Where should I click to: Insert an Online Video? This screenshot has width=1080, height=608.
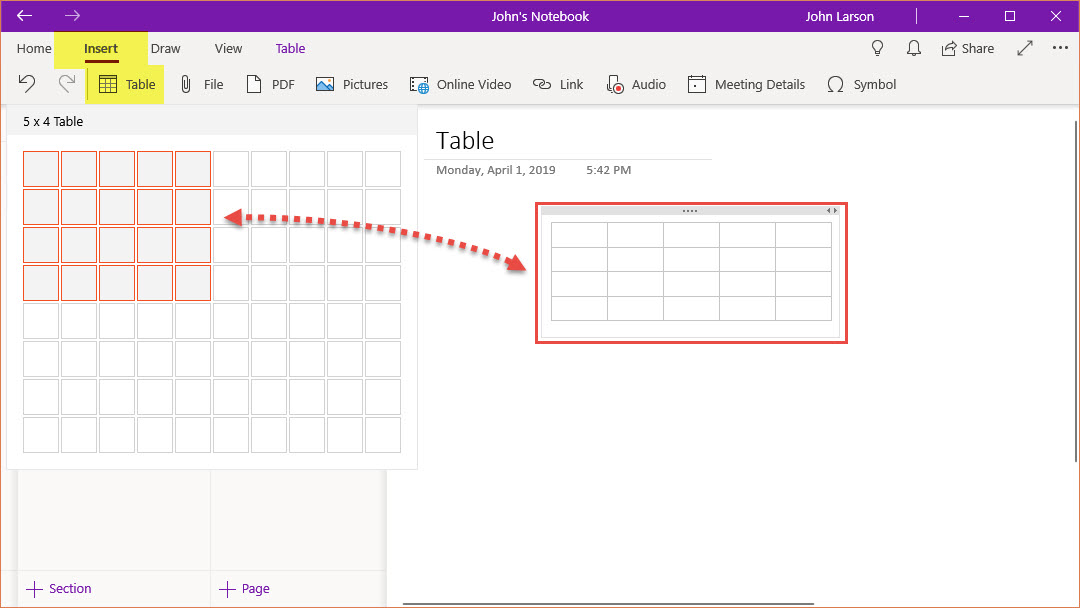(x=460, y=84)
